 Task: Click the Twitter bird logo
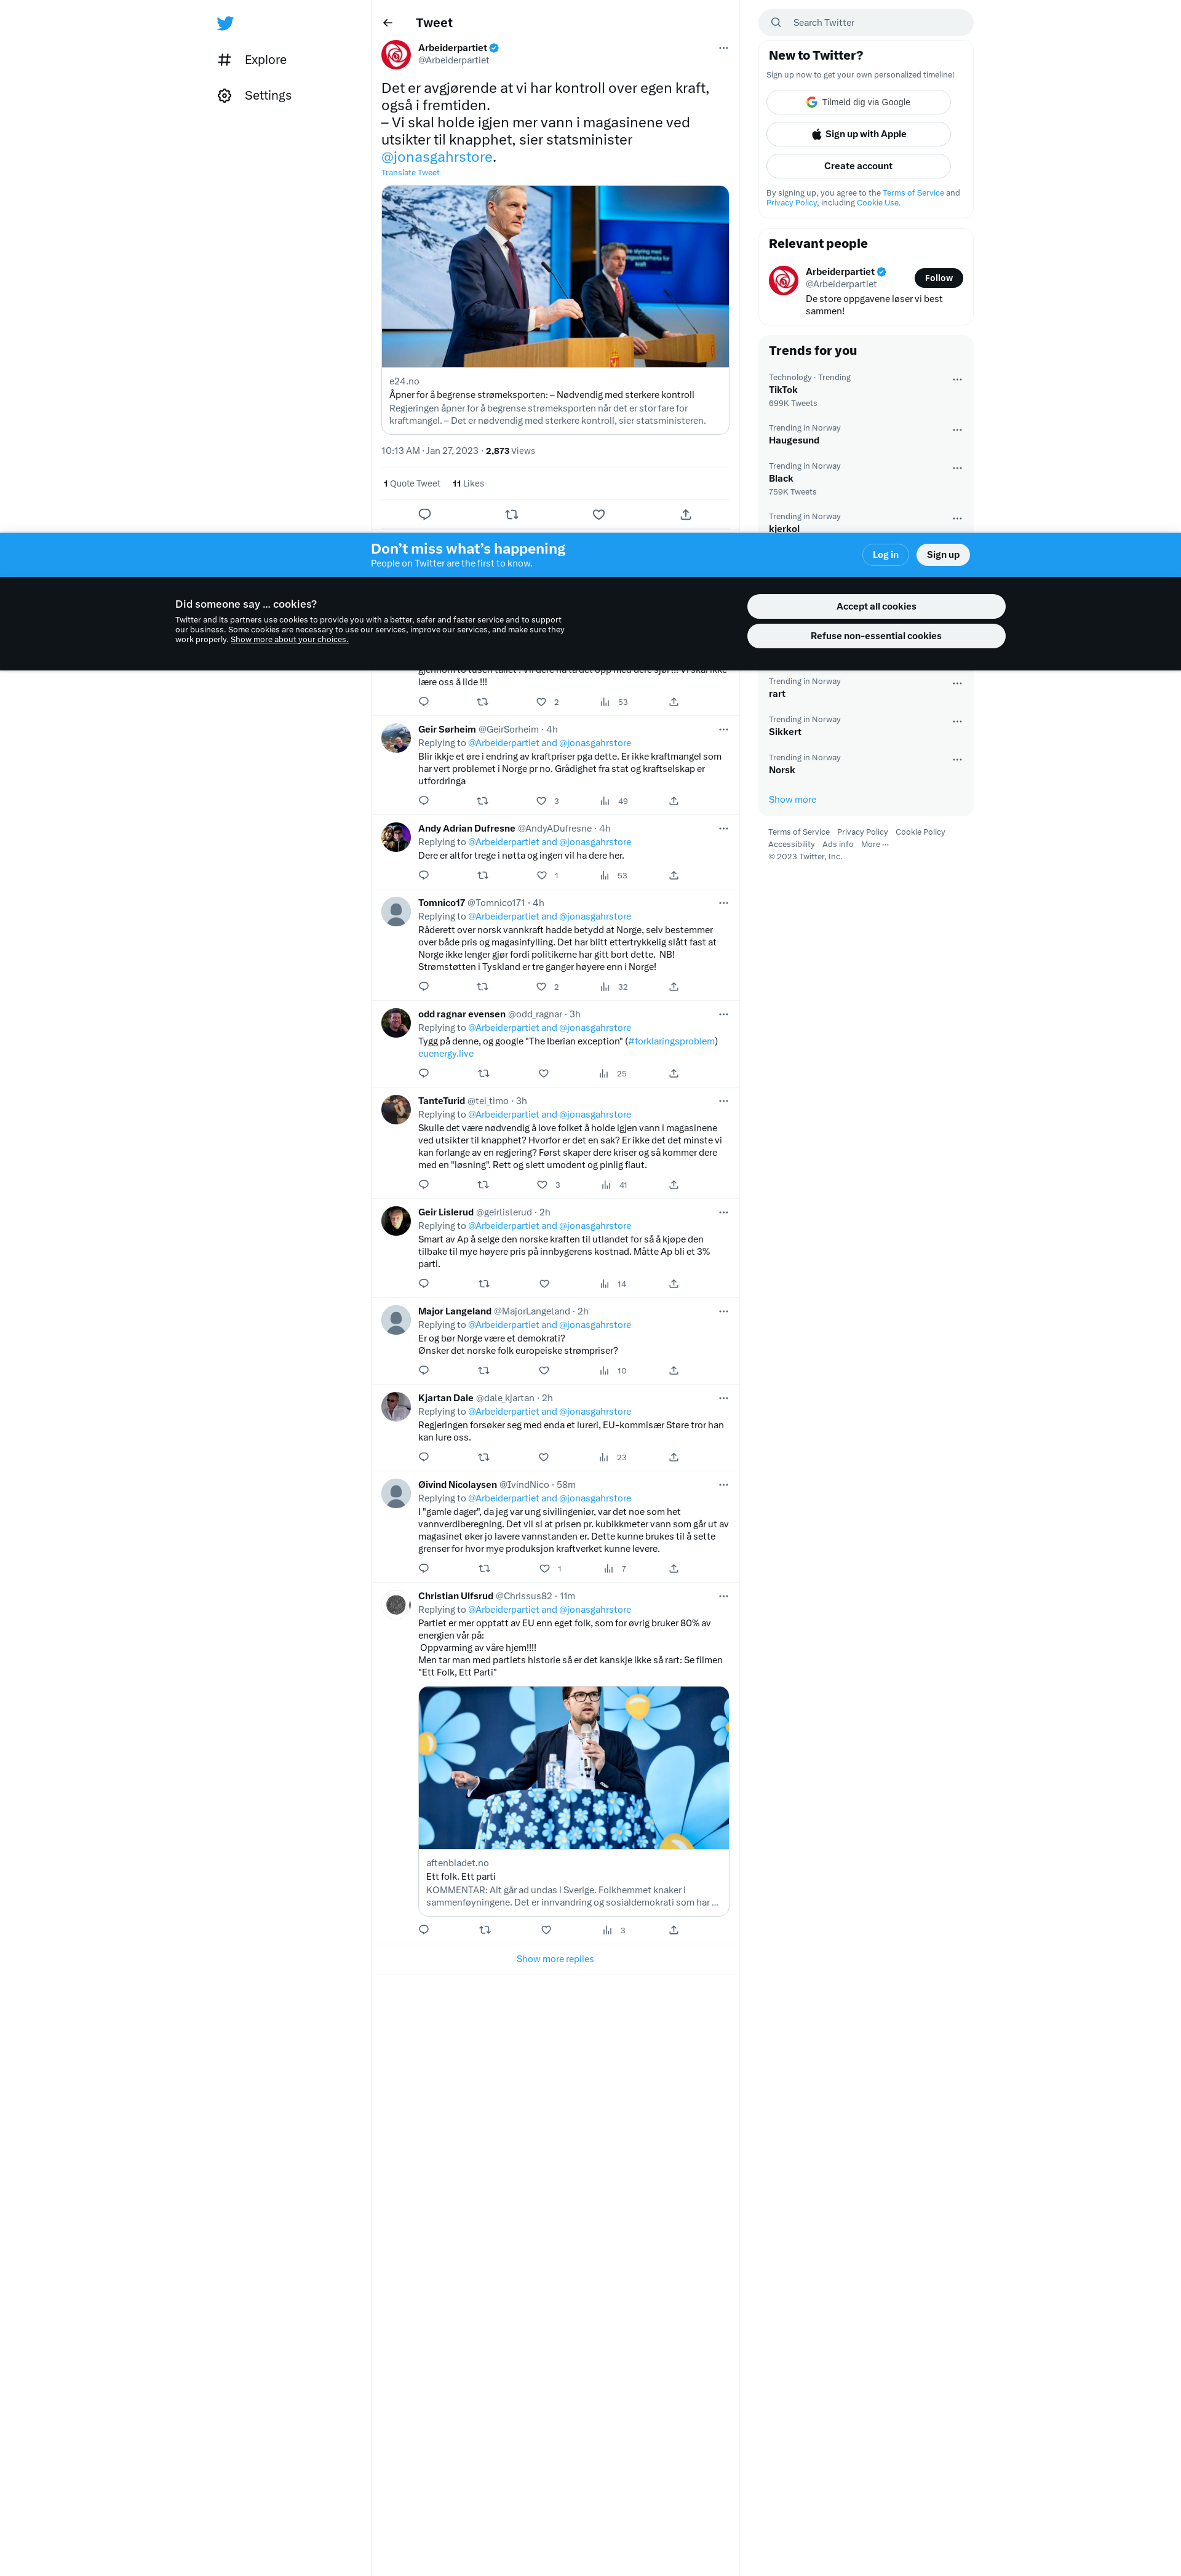point(225,23)
